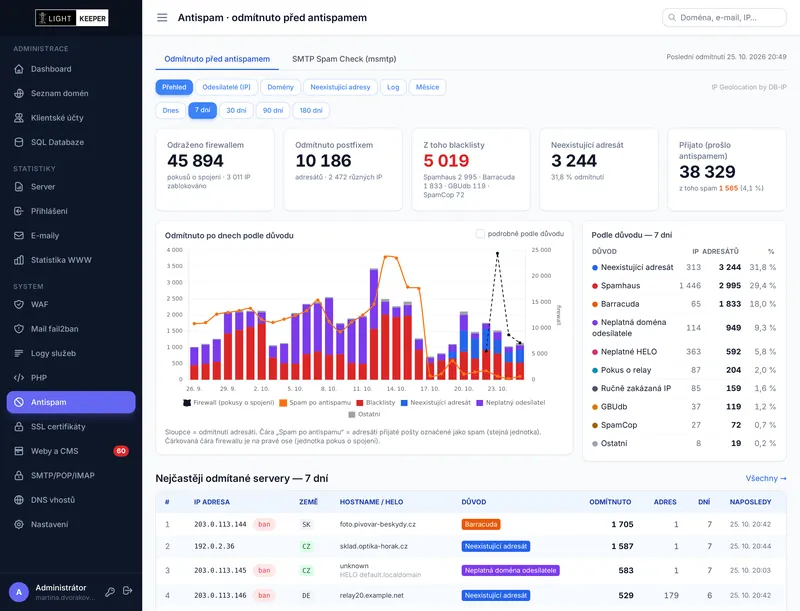Viewport: 800px width, 611px height.
Task: Open SQL Databaze database icon
Action: click(19, 142)
